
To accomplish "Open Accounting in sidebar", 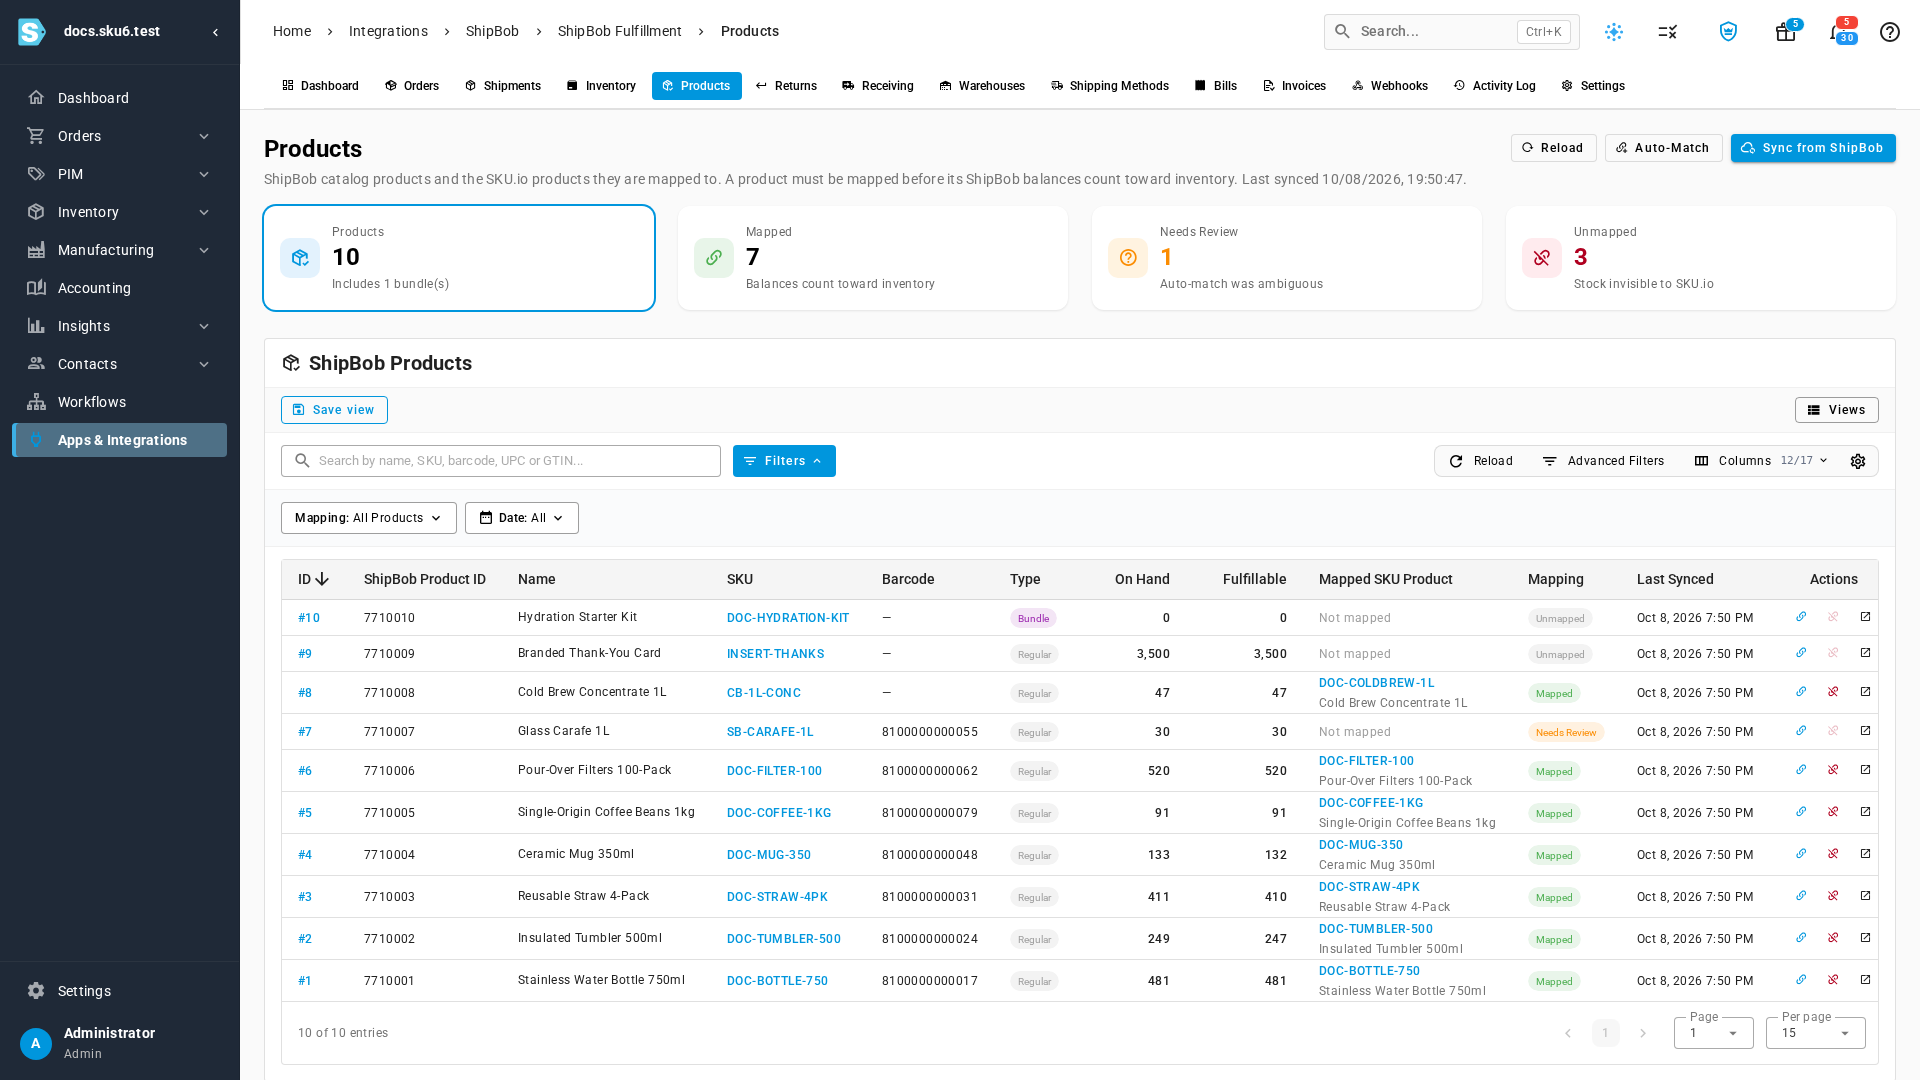I will pyautogui.click(x=119, y=288).
